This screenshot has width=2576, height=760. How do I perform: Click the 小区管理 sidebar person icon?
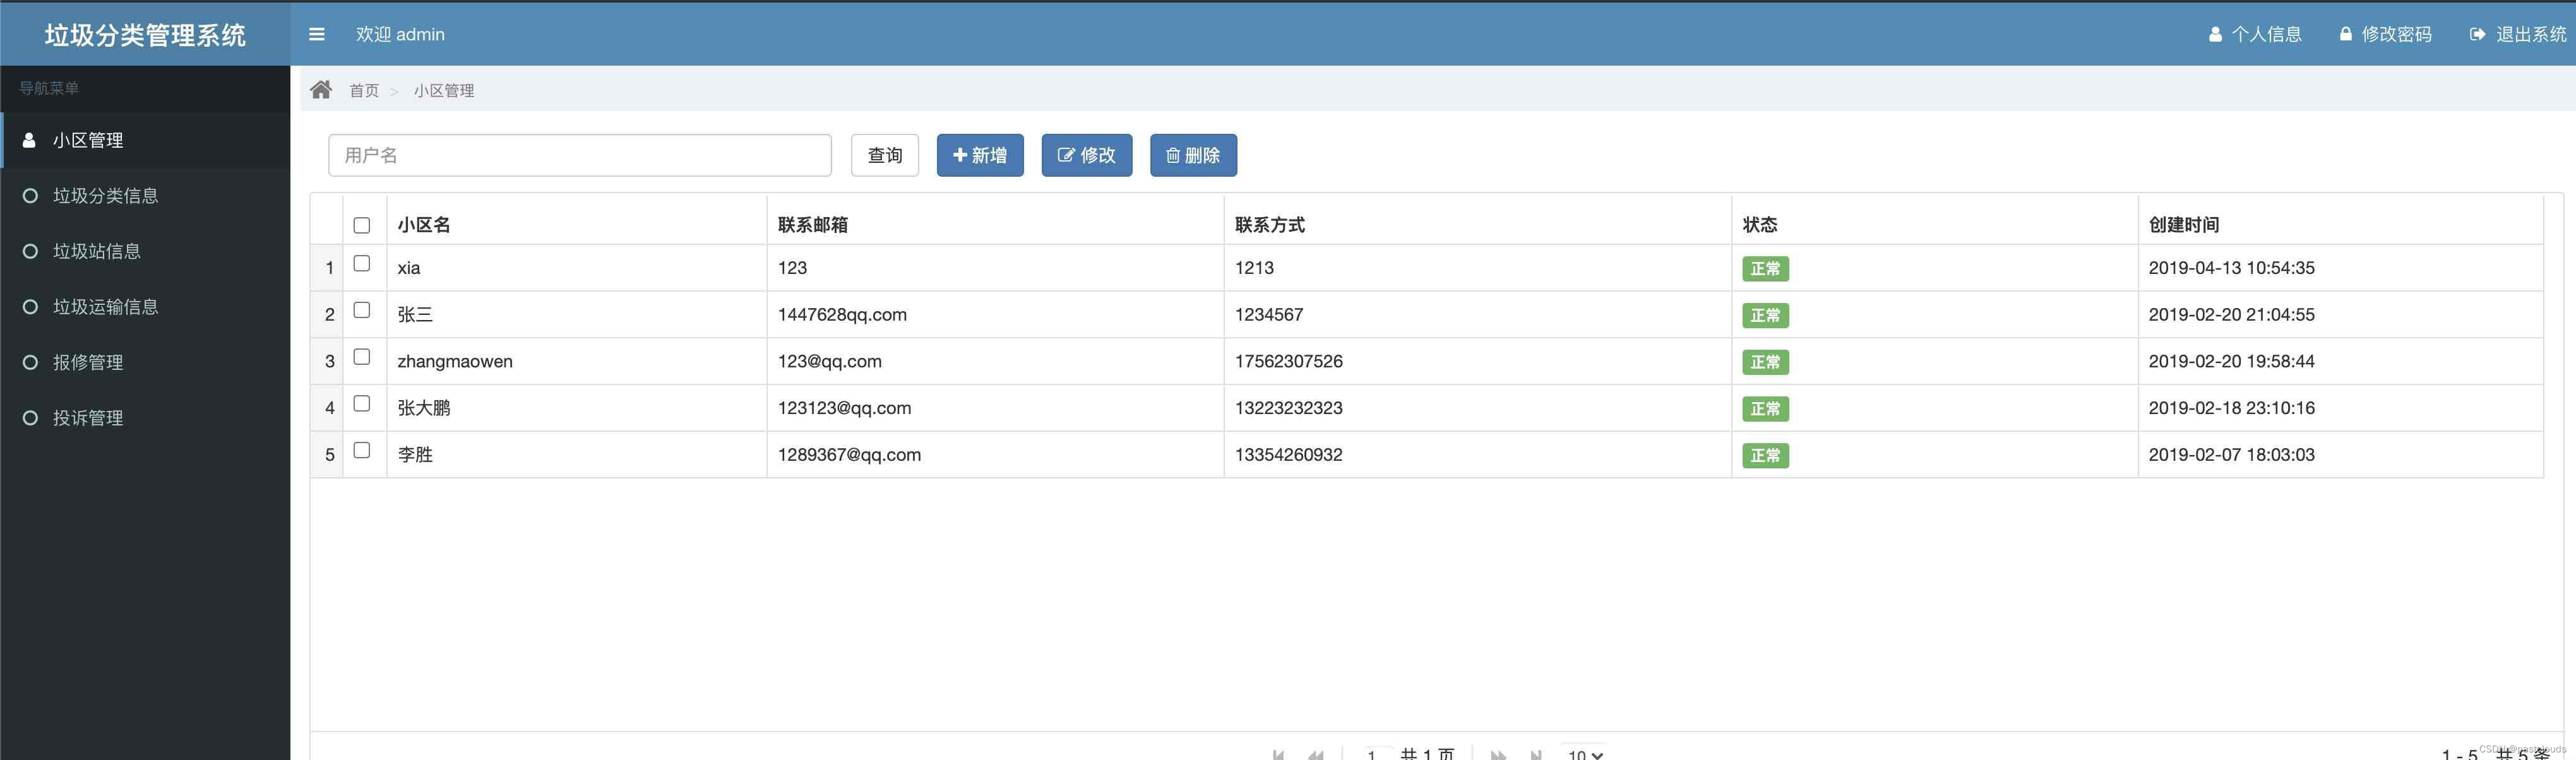click(x=29, y=140)
